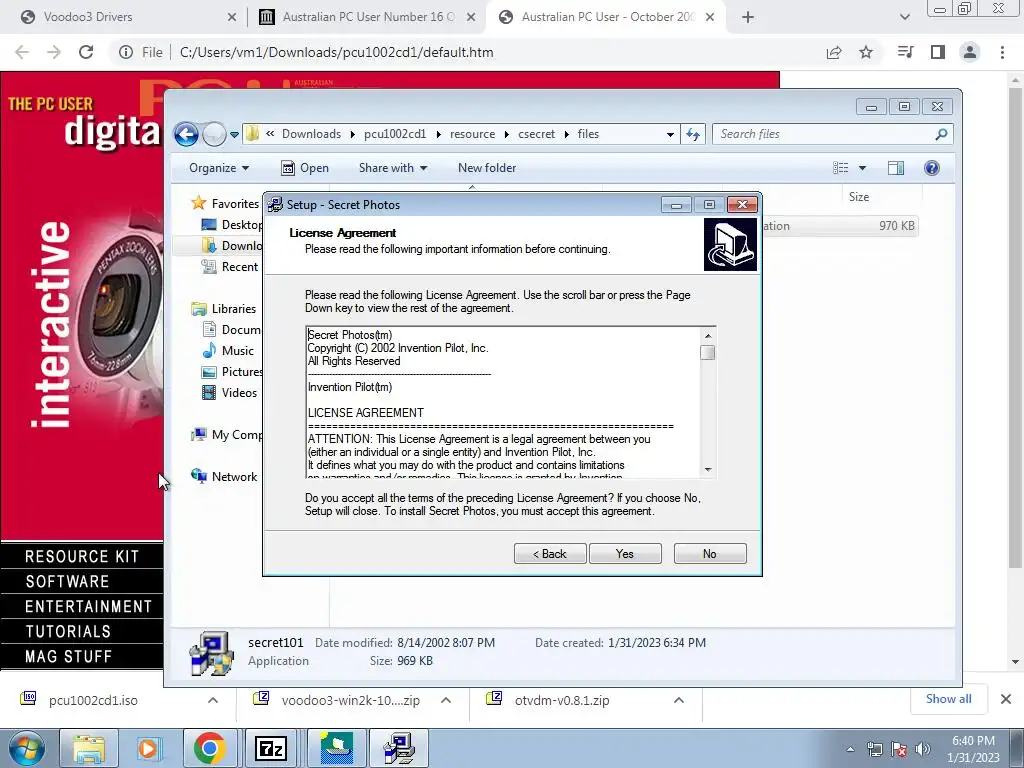Bookmark the page with star icon
This screenshot has width=1024, height=768.
coord(866,52)
